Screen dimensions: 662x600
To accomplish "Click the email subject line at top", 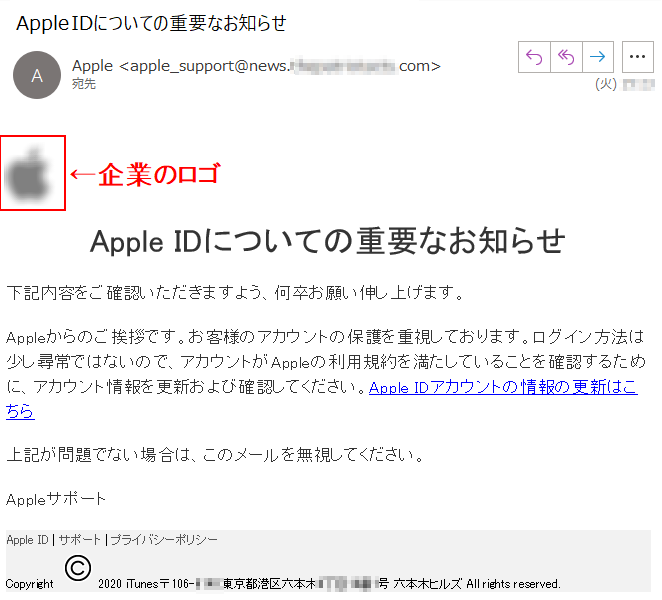I will (151, 23).
